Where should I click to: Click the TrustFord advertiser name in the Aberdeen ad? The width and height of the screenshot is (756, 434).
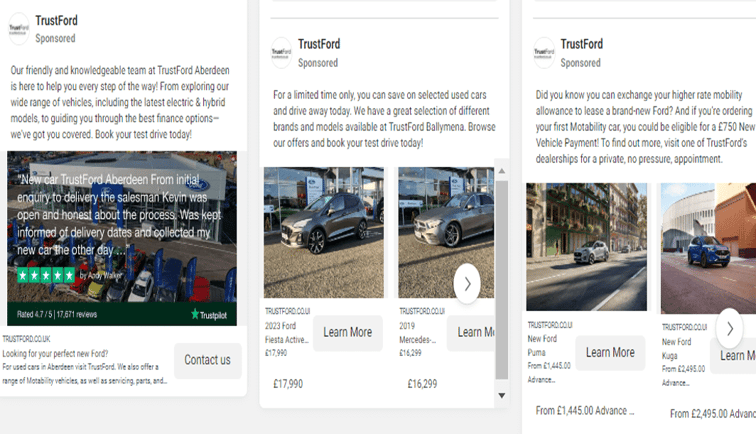(56, 20)
